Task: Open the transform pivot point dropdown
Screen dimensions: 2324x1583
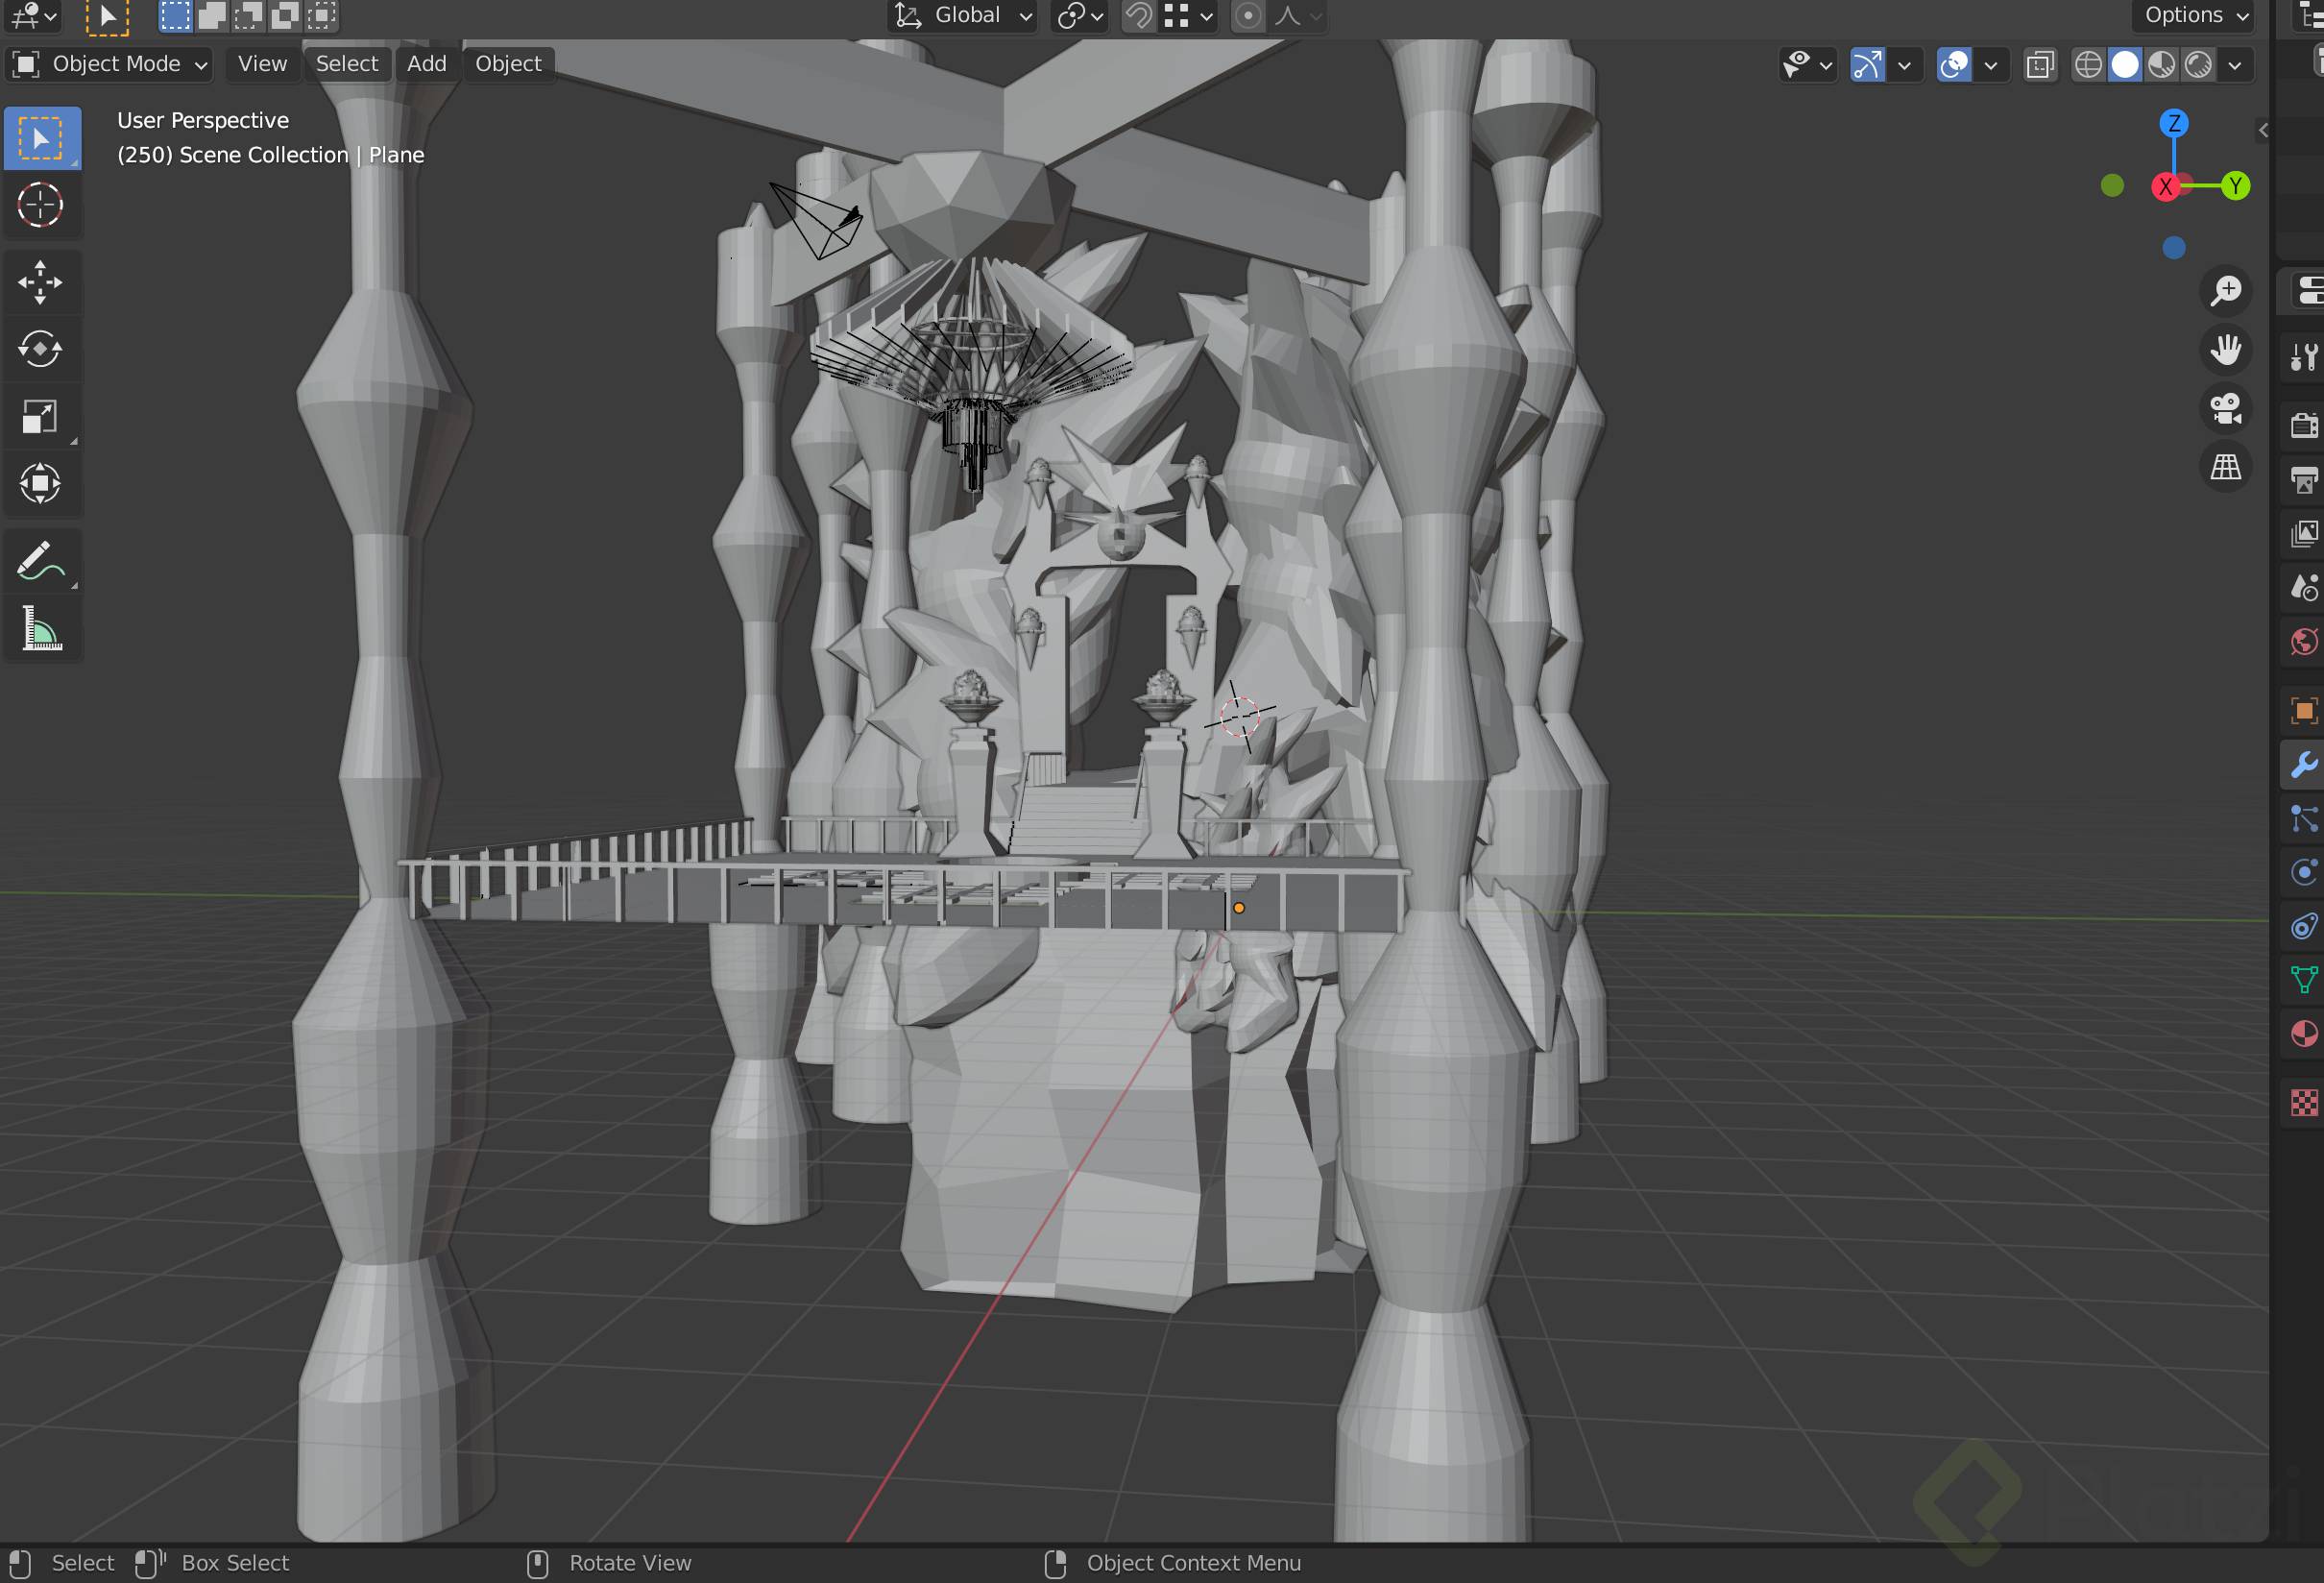Action: point(1079,17)
